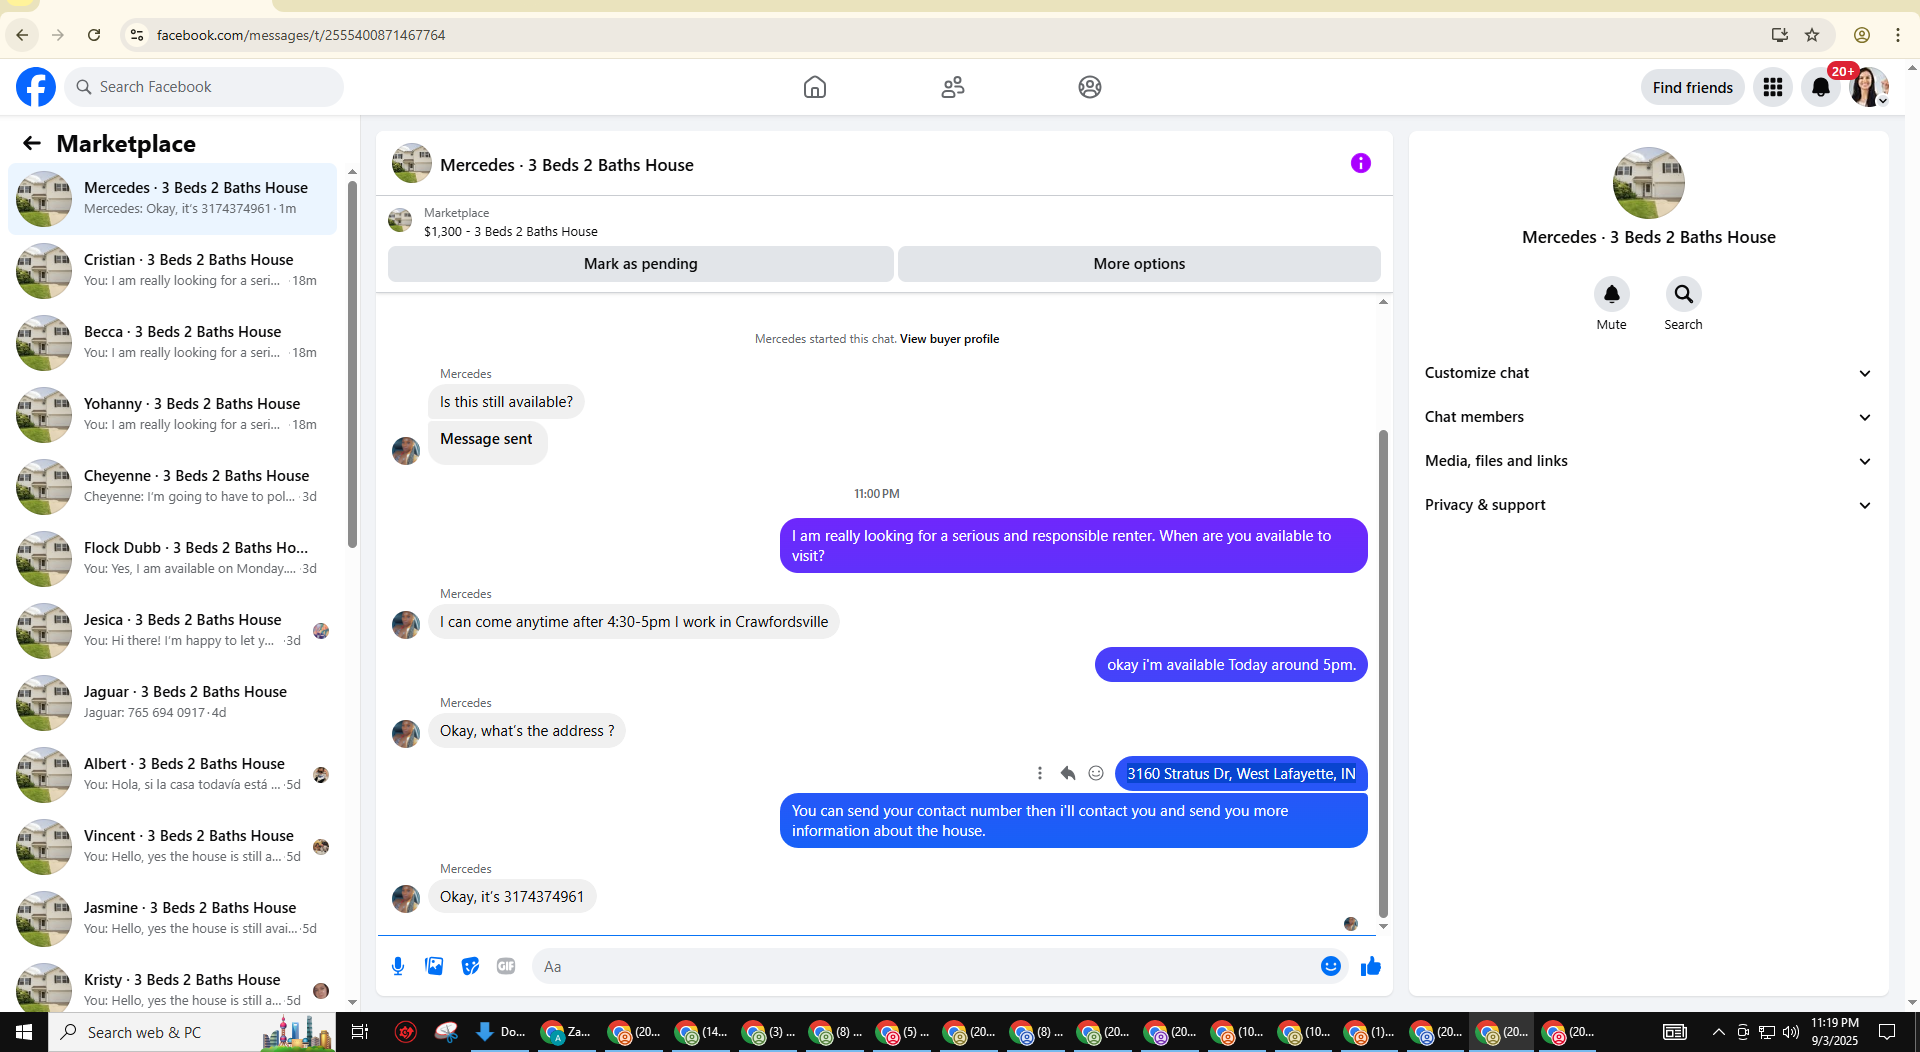Focus the Aa message text box
Viewport: 1920px width, 1052px height.
click(925, 966)
